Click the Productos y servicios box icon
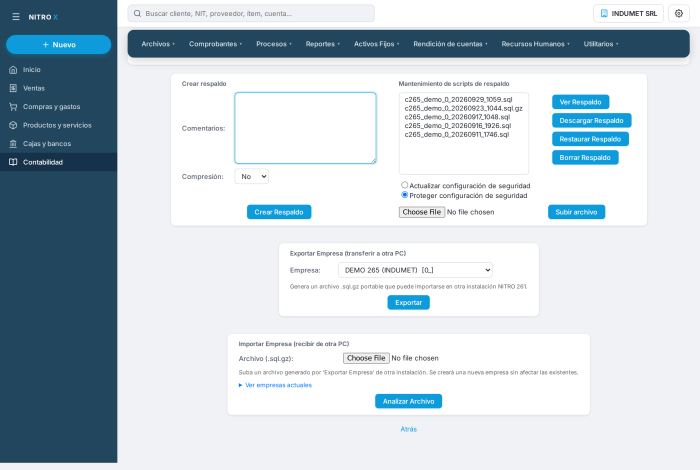 [x=13, y=125]
